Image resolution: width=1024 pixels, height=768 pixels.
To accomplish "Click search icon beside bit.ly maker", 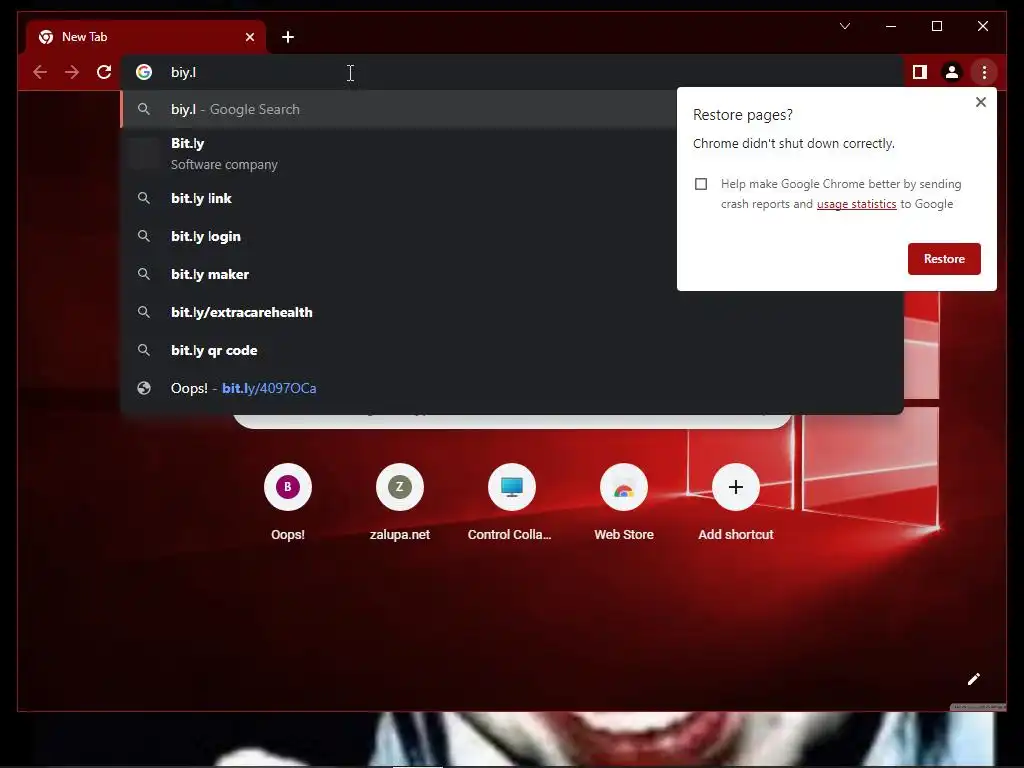I will 144,274.
